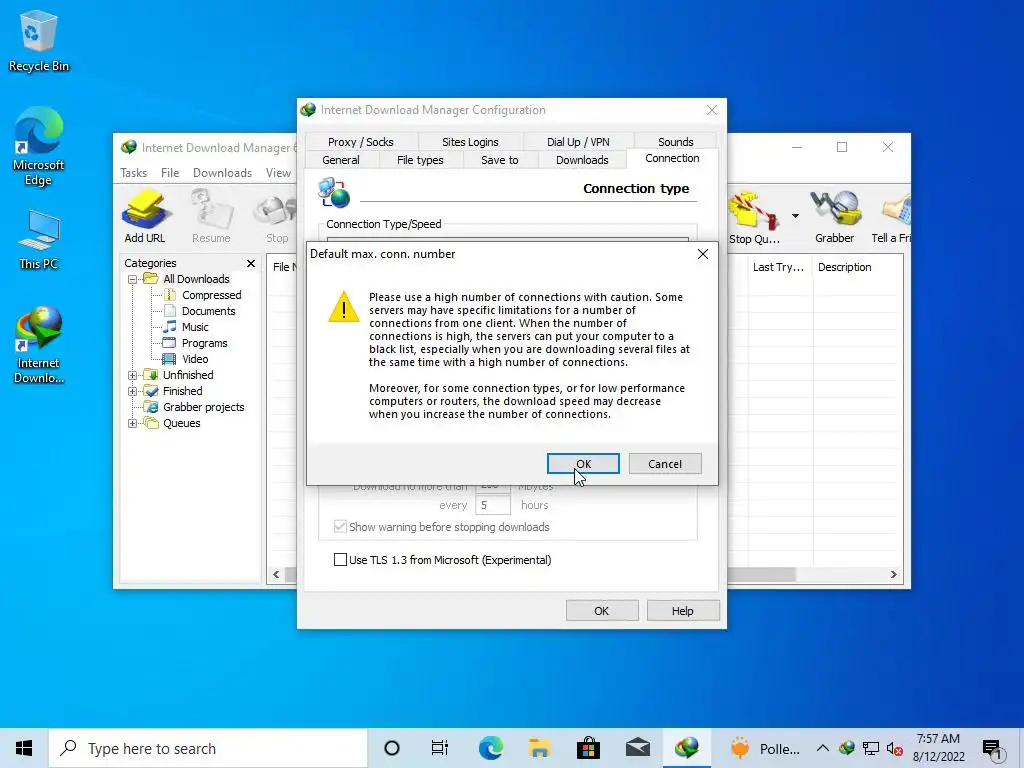Click the Stop Queue toolbar icon
Screen dimensions: 1024x768
[x=755, y=216]
